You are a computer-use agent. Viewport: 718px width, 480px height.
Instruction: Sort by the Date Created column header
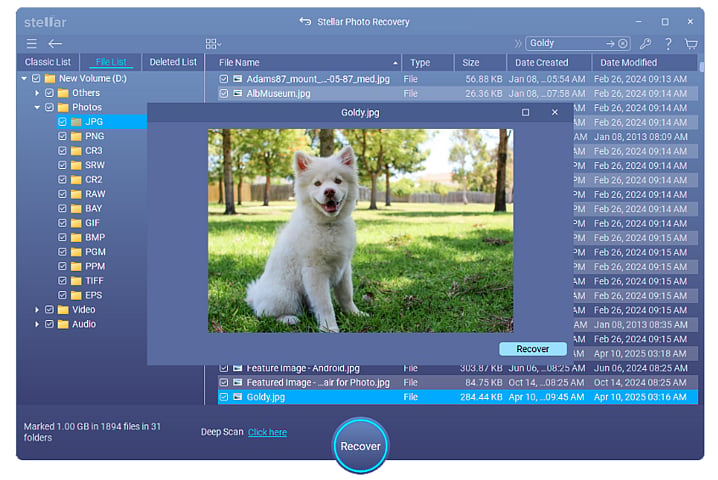(549, 62)
